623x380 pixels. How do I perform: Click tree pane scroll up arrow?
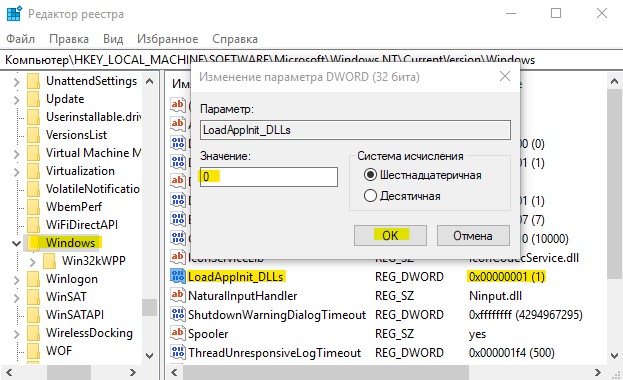149,81
